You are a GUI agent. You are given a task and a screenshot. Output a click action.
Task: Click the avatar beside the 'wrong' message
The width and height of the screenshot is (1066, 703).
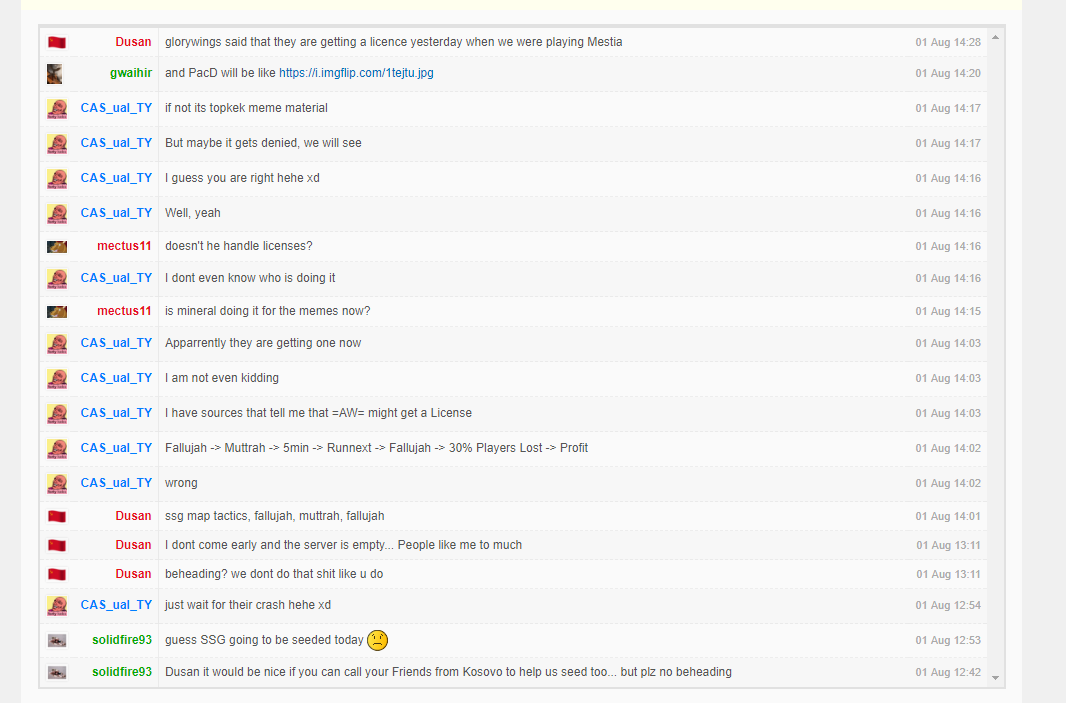(x=57, y=483)
